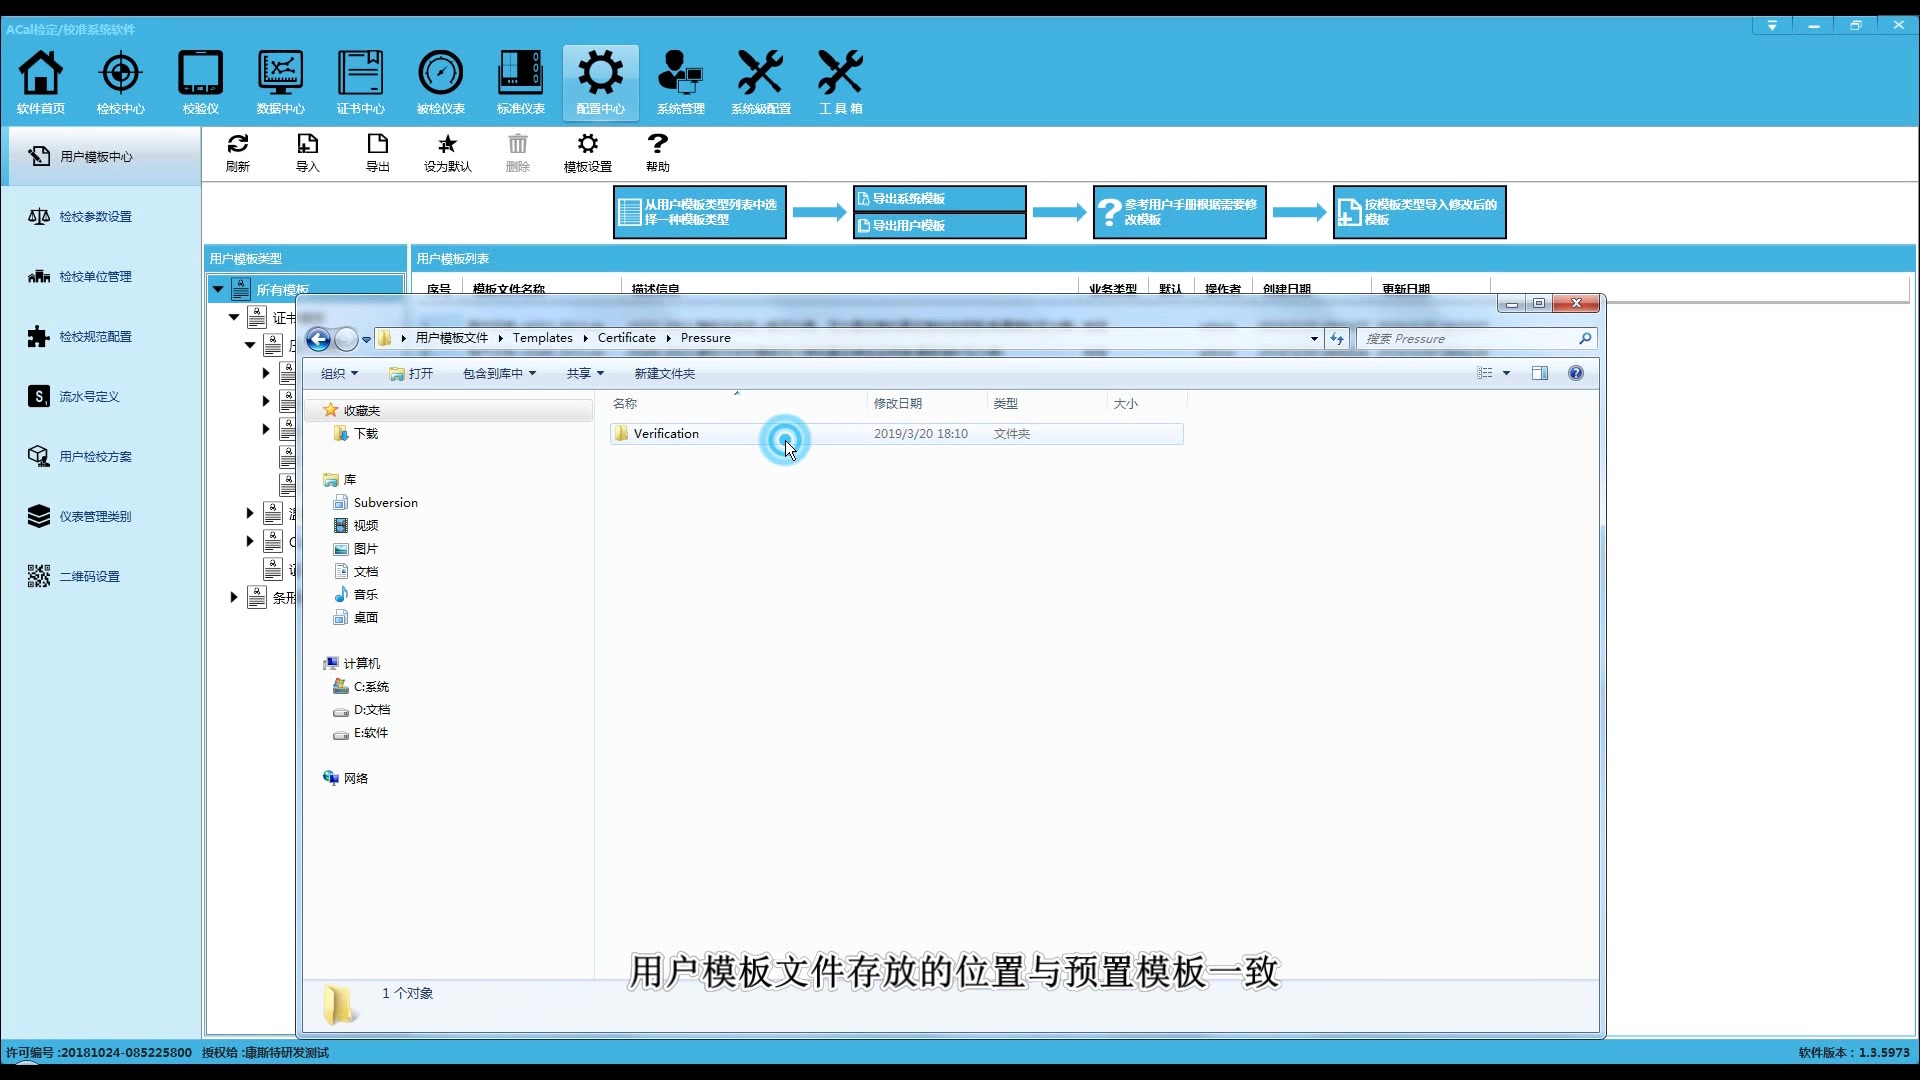Screen dimensions: 1920x1080
Task: Open the Verification folder
Action: (666, 433)
